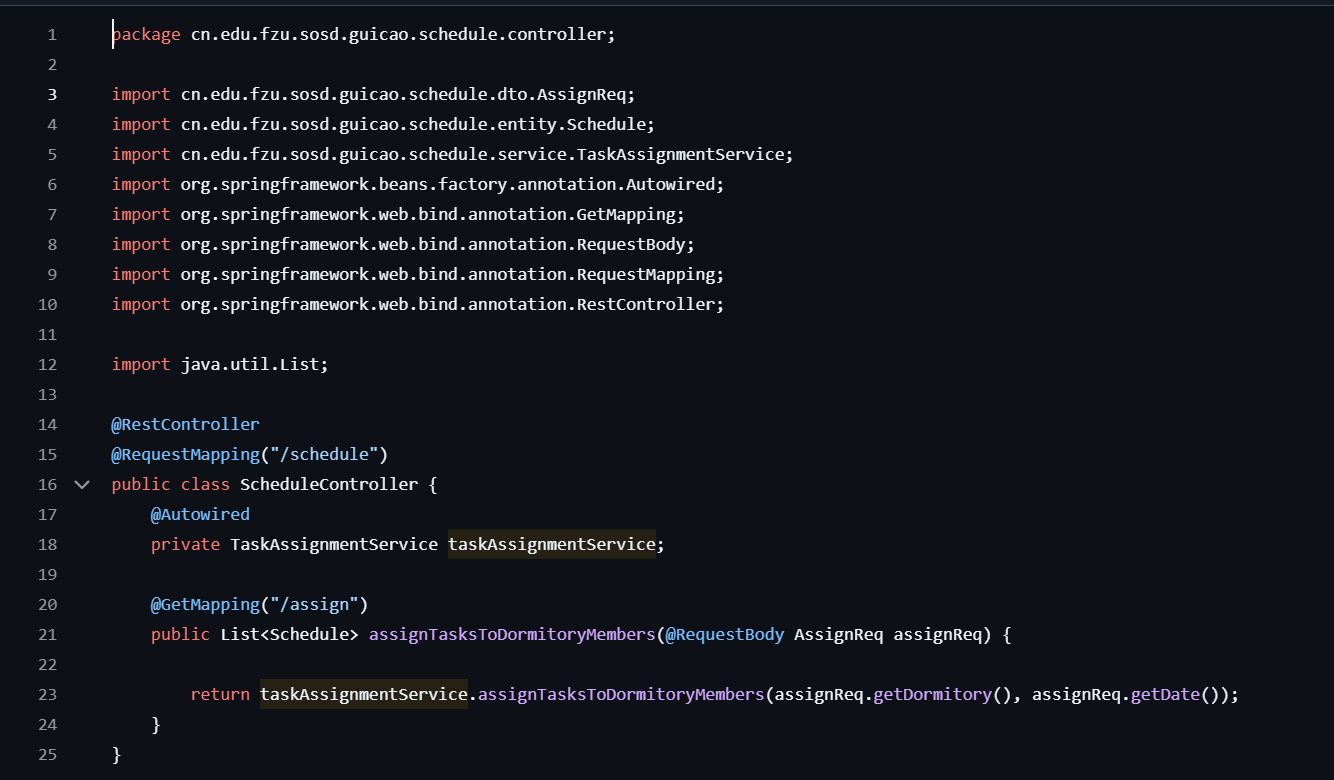1334x780 pixels.
Task: Click highlighted taskAssignmentService field on line 18
Action: [552, 544]
